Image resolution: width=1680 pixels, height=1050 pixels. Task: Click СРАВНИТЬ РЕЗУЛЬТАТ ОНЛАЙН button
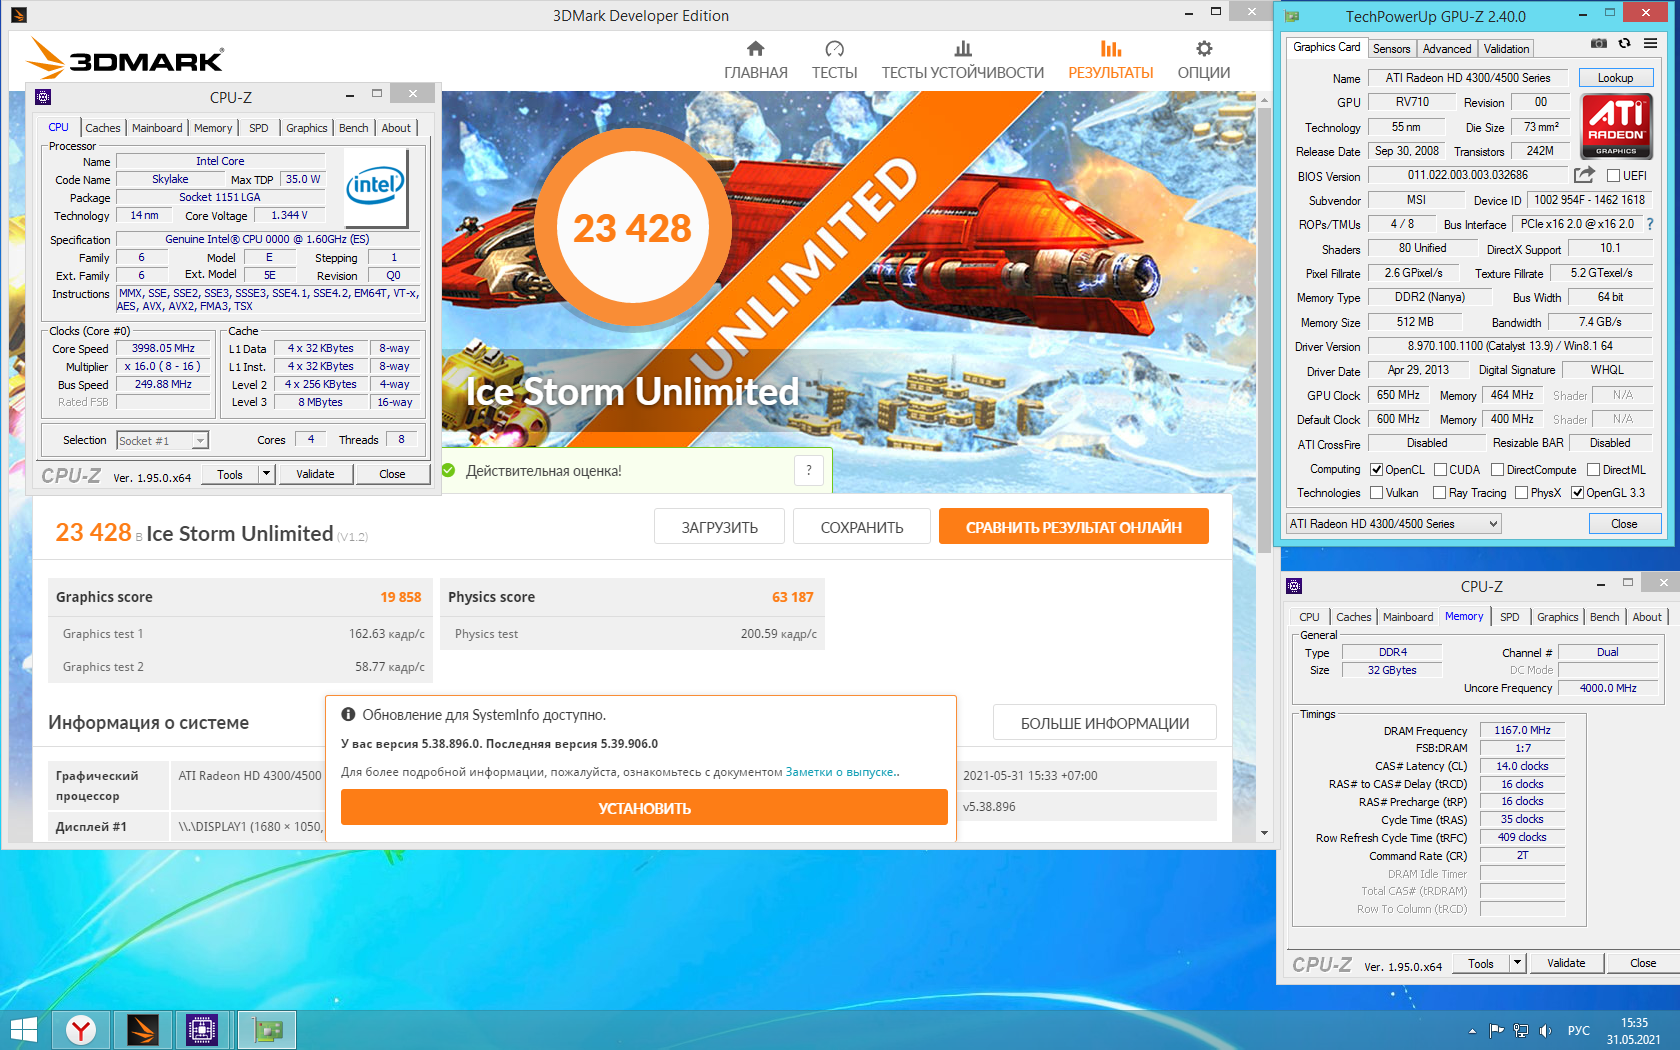pos(1074,527)
